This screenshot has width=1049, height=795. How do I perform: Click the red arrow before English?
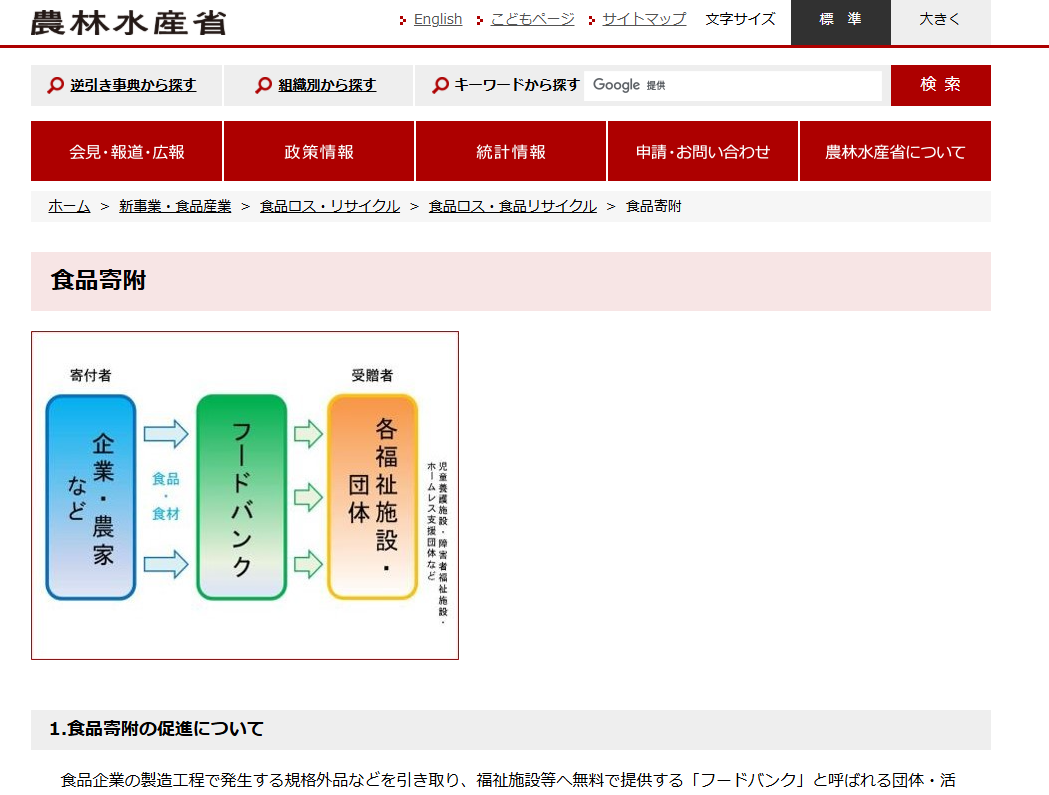click(x=403, y=20)
